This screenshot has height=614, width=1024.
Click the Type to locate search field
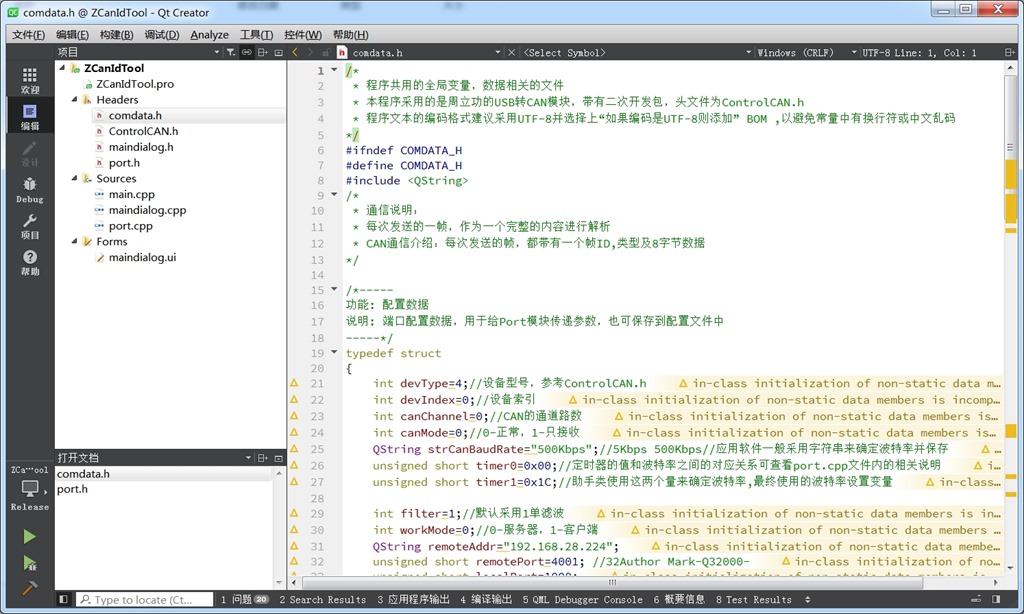coord(144,599)
